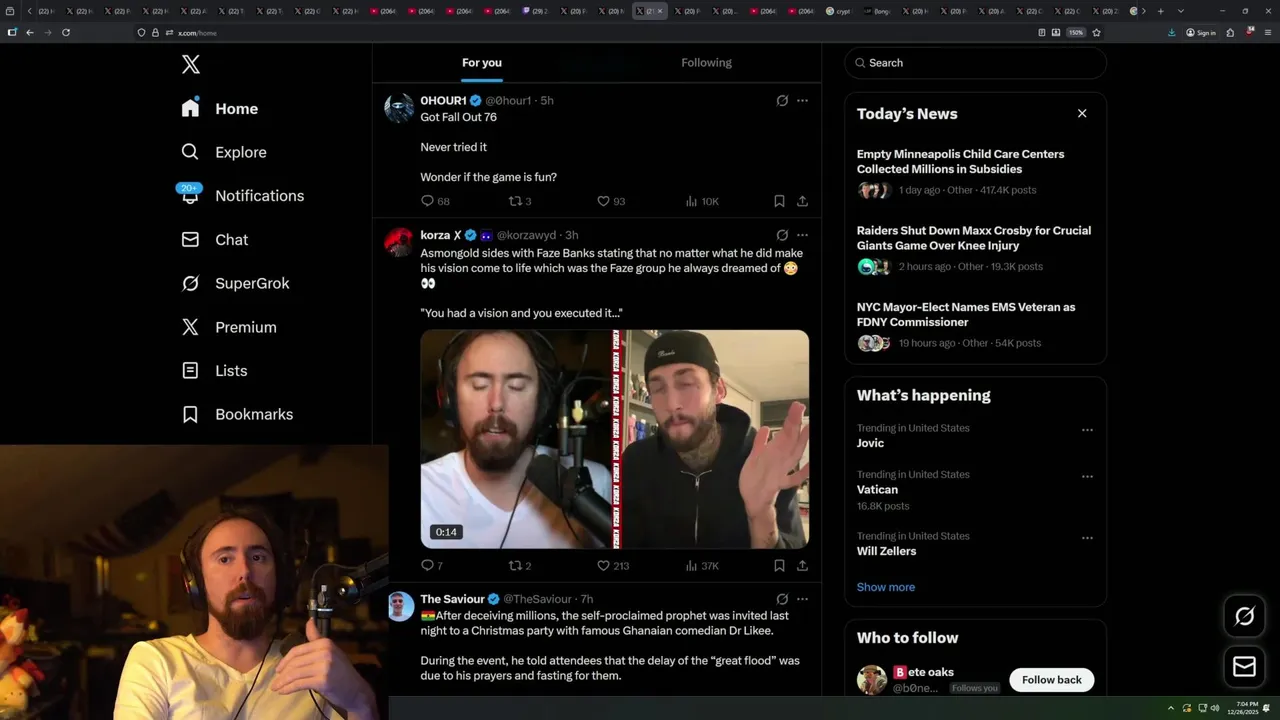
Task: Open options for the Vatican trend
Action: (x=1087, y=477)
